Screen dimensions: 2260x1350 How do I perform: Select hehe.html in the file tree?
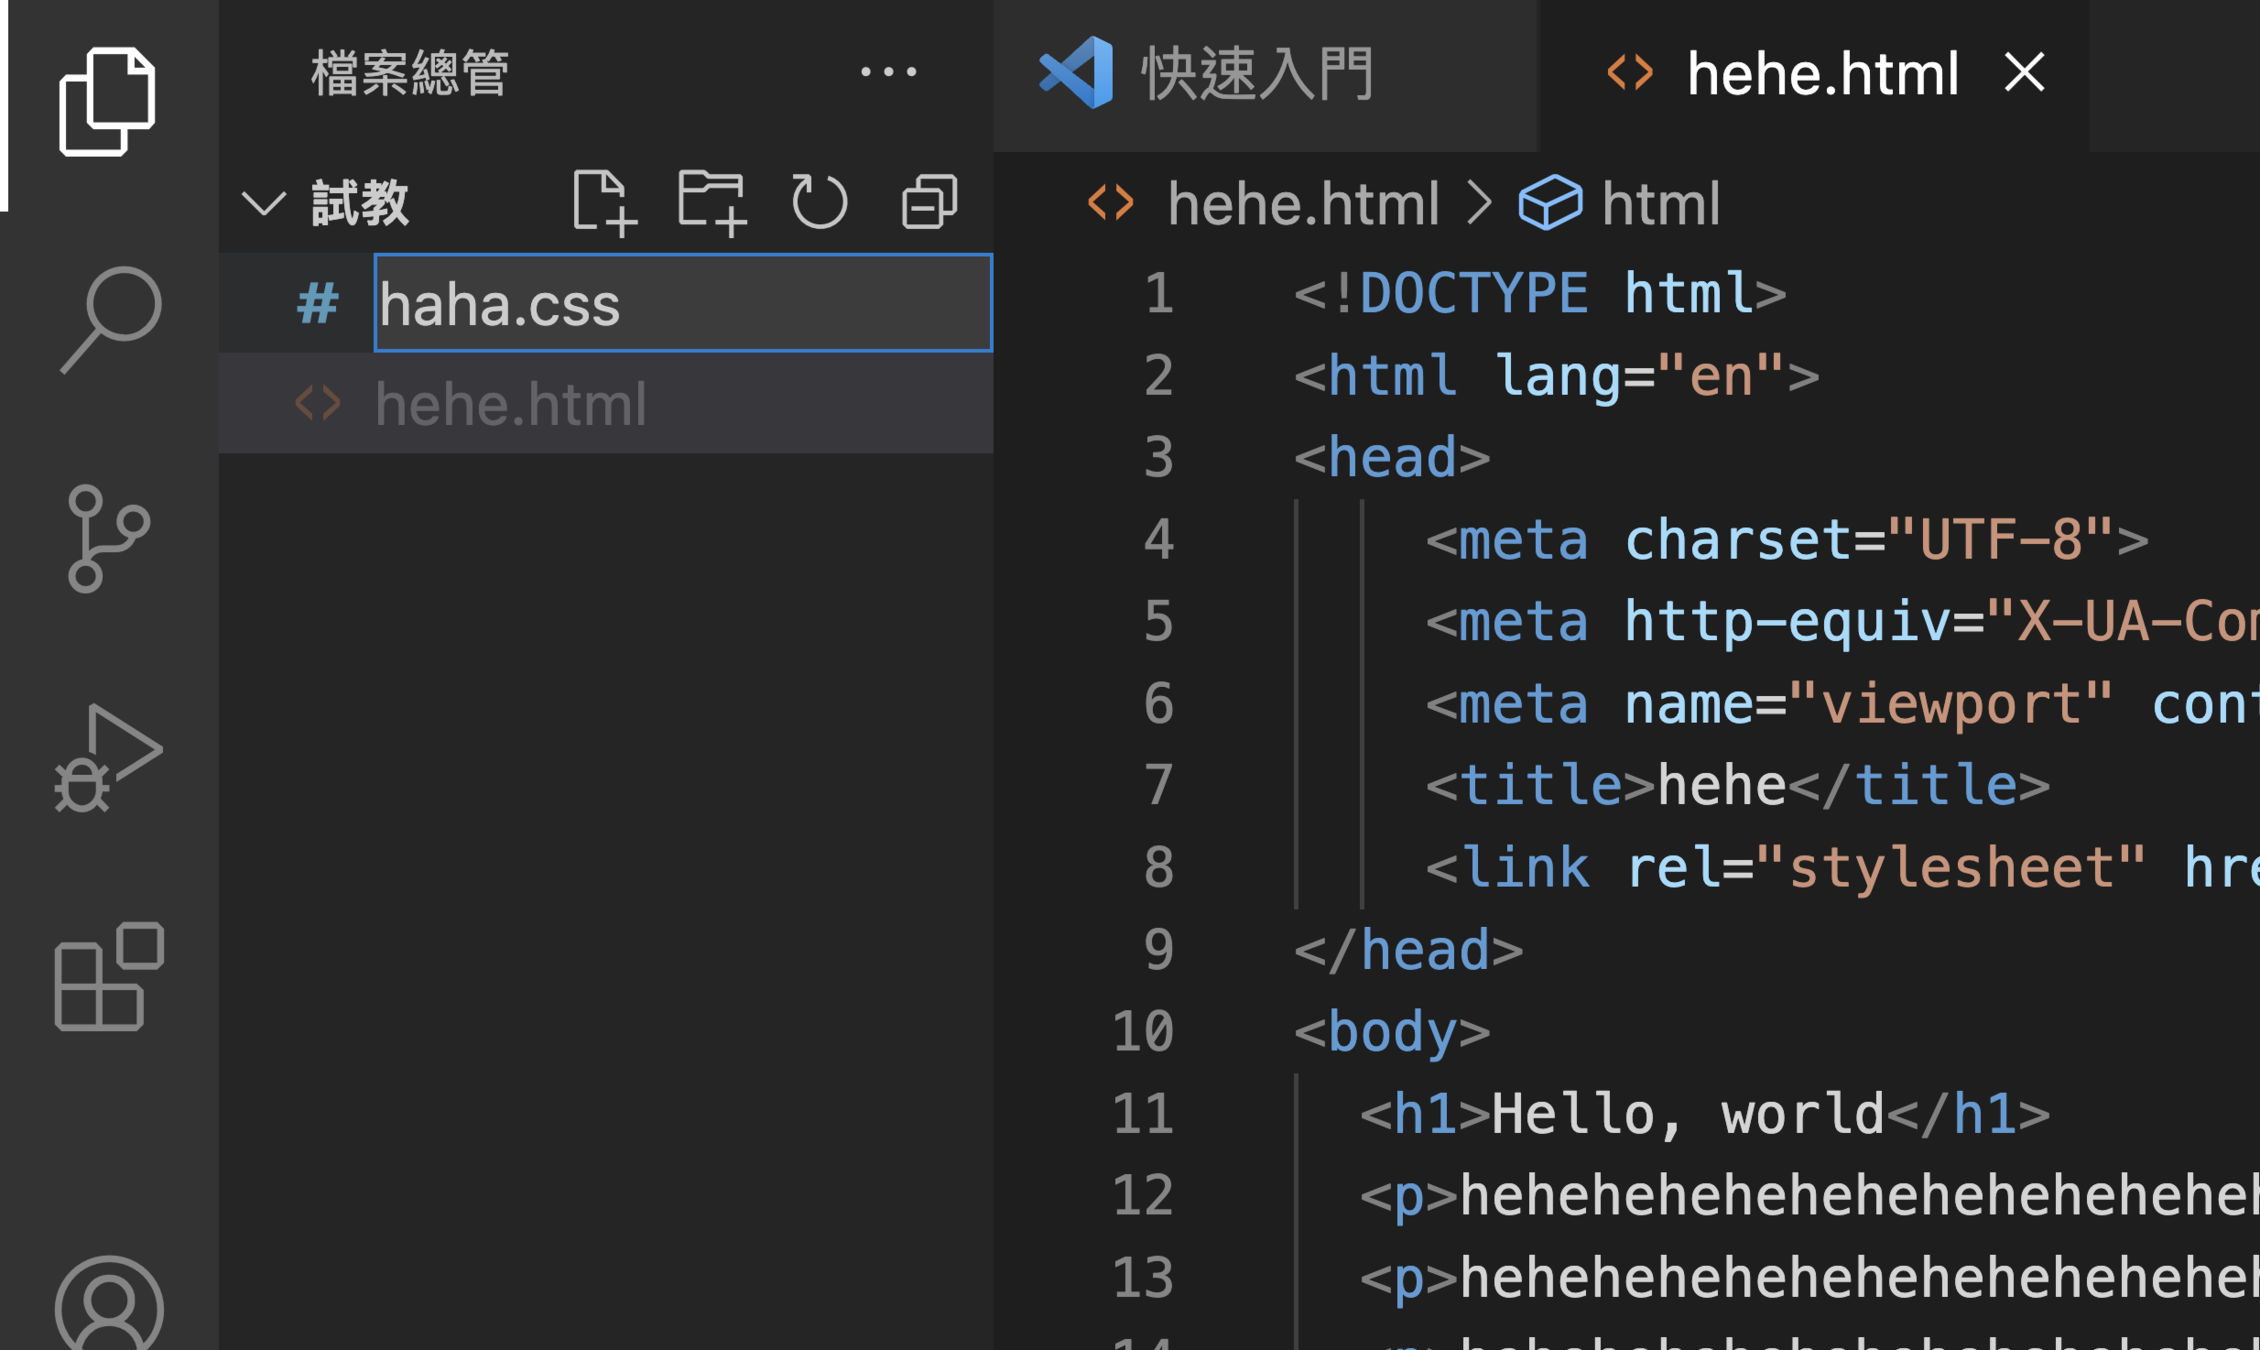[510, 405]
